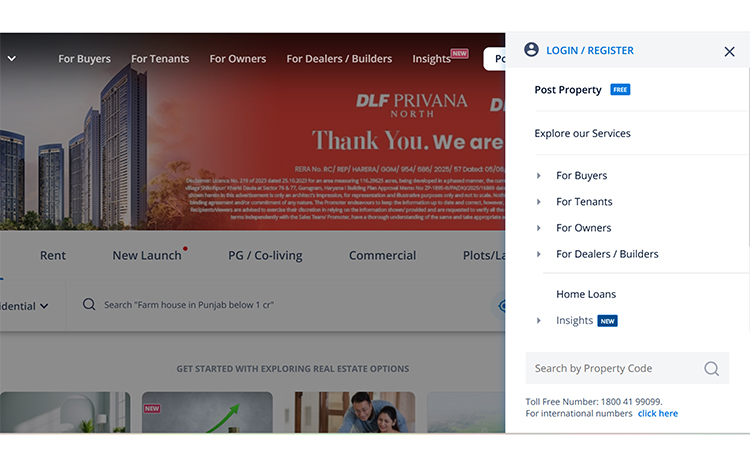Viewport: 750px width, 450px height.
Task: Switch to the Rent tab
Action: pyautogui.click(x=53, y=255)
